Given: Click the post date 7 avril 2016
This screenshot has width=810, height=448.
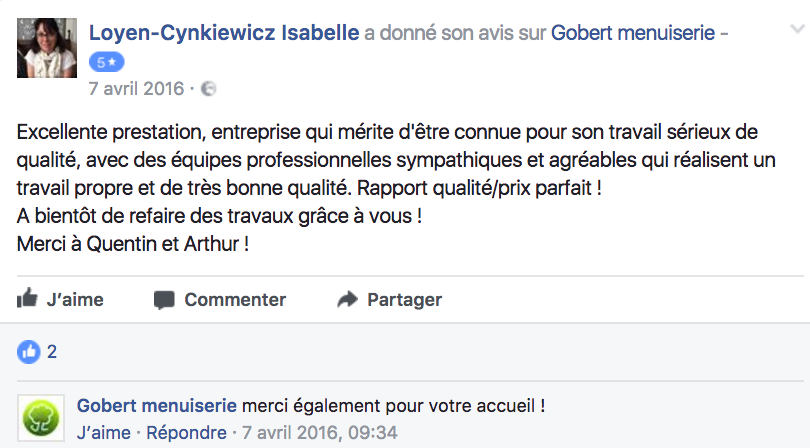Looking at the screenshot, I should click(136, 89).
